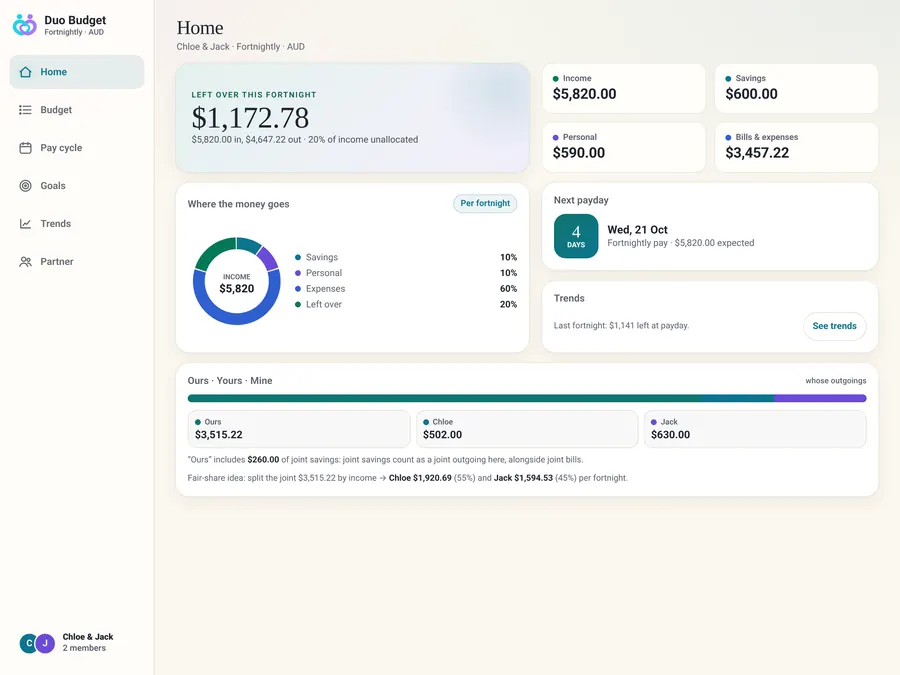Click the Expenses 60% percentage value
Viewport: 900px width, 675px height.
pos(508,289)
